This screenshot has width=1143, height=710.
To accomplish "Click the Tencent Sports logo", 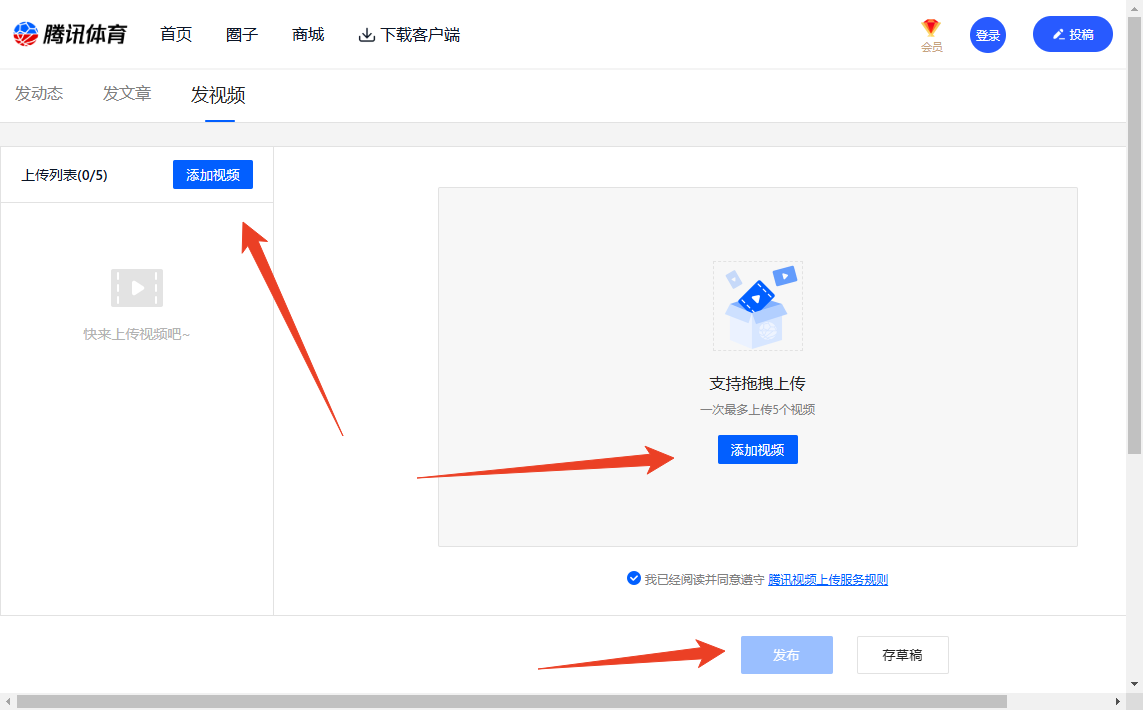I will pos(70,34).
